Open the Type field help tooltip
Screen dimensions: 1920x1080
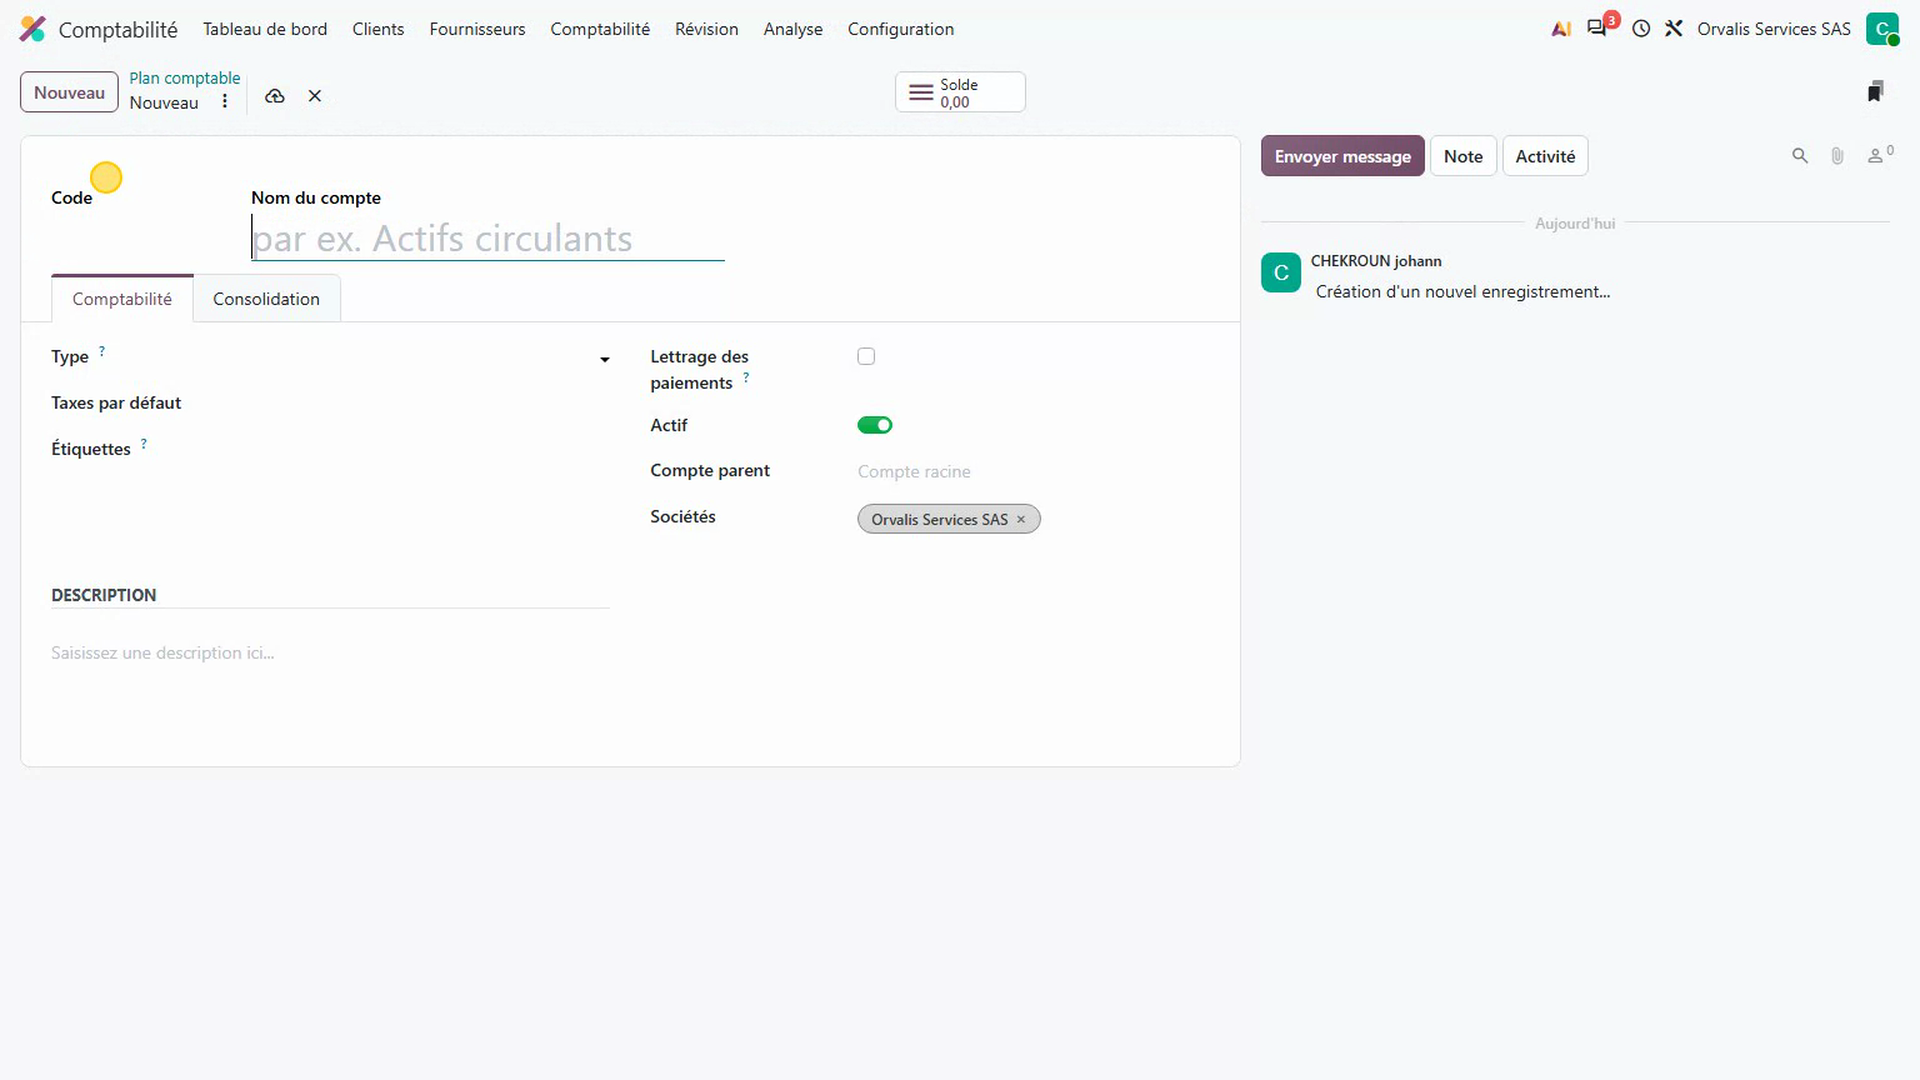(x=102, y=351)
